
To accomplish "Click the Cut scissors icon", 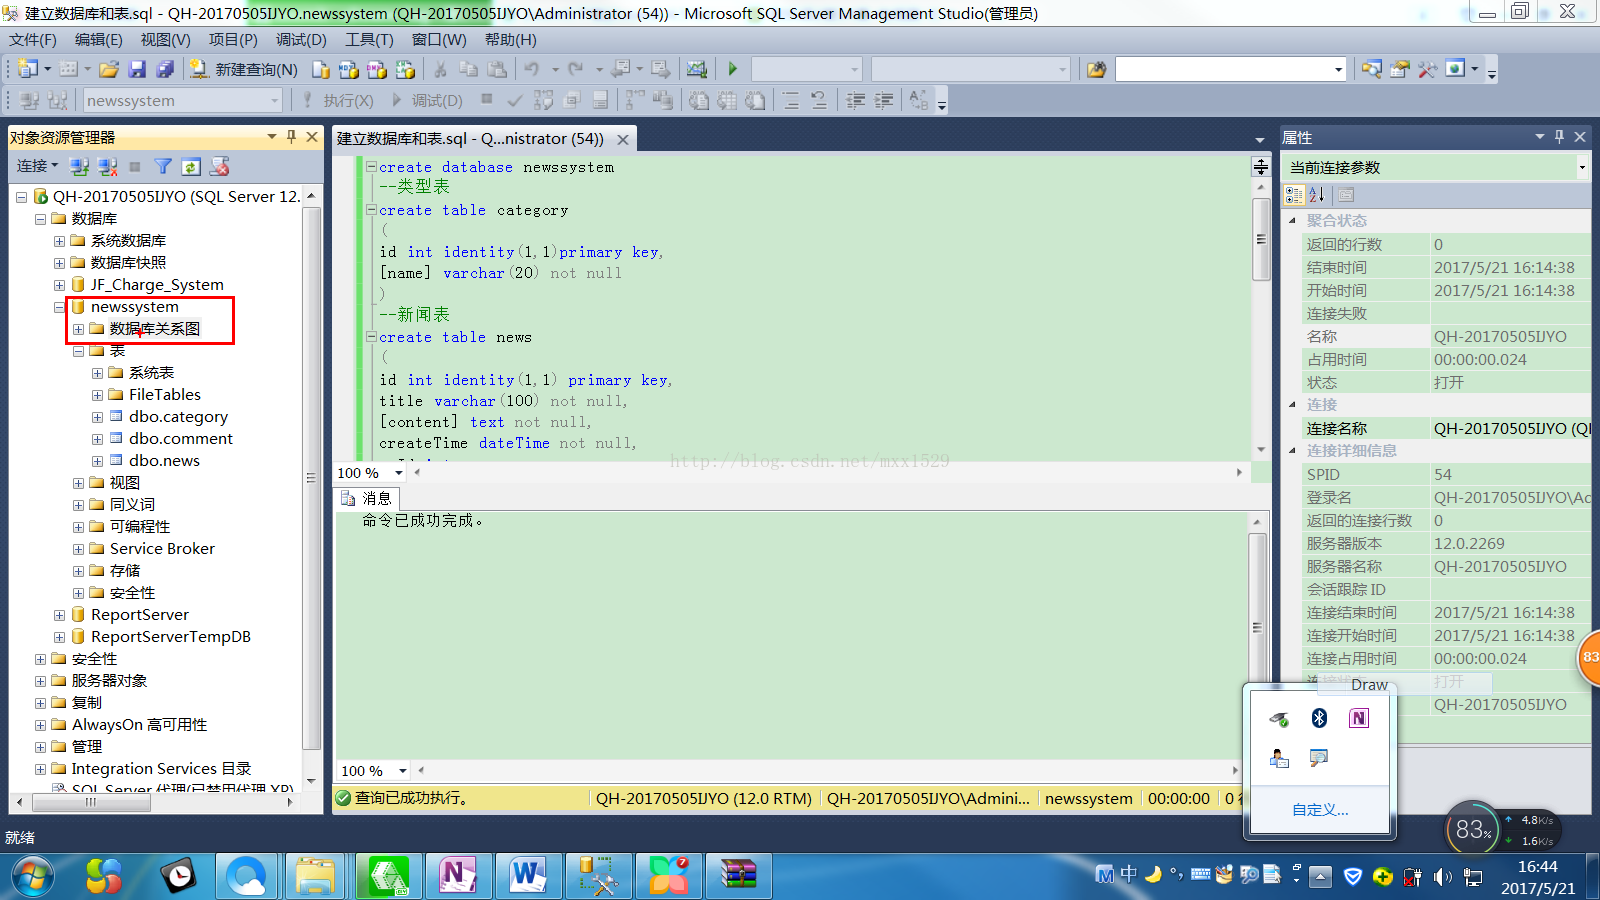I will [440, 69].
